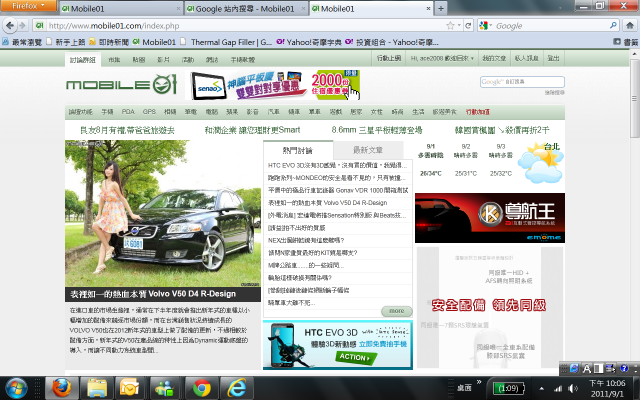Open Chrome from the taskbar

click(202, 388)
